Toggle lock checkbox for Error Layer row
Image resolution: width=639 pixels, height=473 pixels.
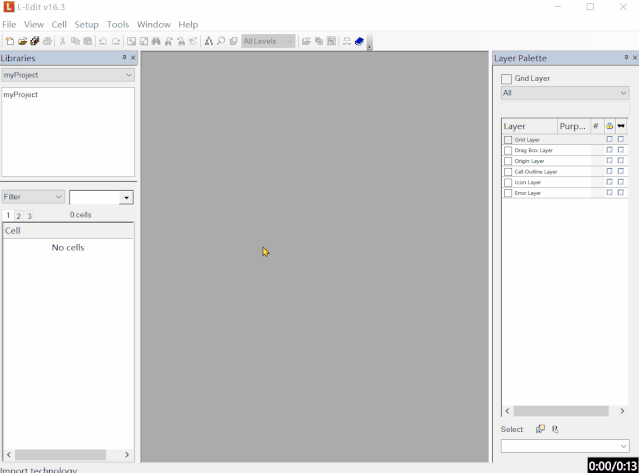[609, 193]
